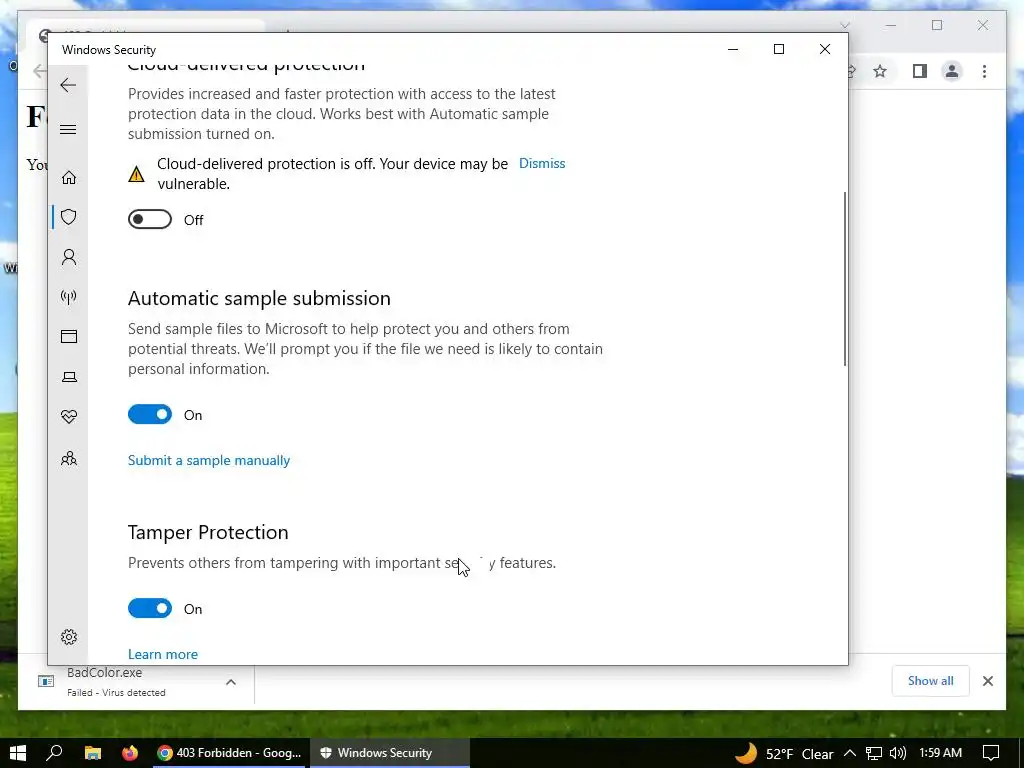The height and width of the screenshot is (768, 1024).
Task: Open Family options icon
Action: (x=69, y=458)
